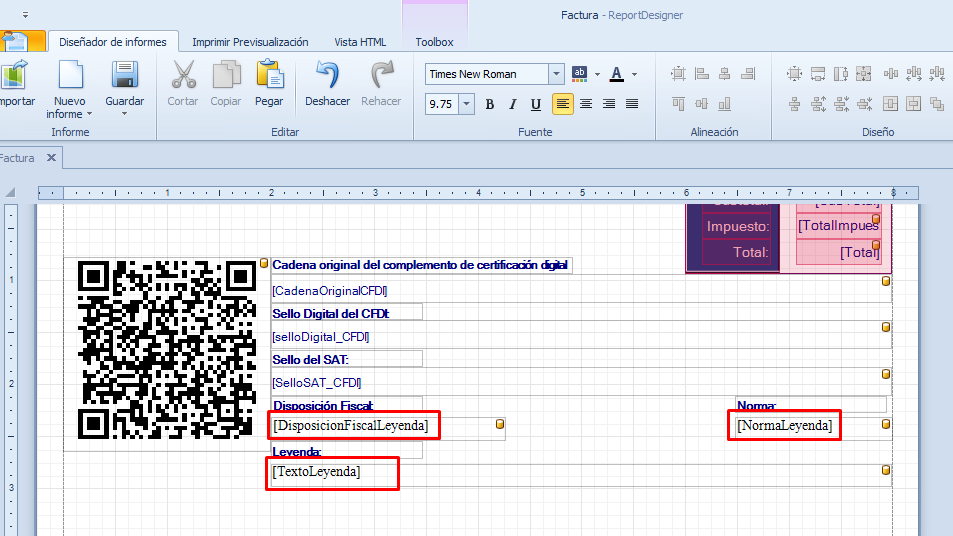Open the Times New Roman font dropdown
Image resolution: width=953 pixels, height=536 pixels.
coord(556,74)
